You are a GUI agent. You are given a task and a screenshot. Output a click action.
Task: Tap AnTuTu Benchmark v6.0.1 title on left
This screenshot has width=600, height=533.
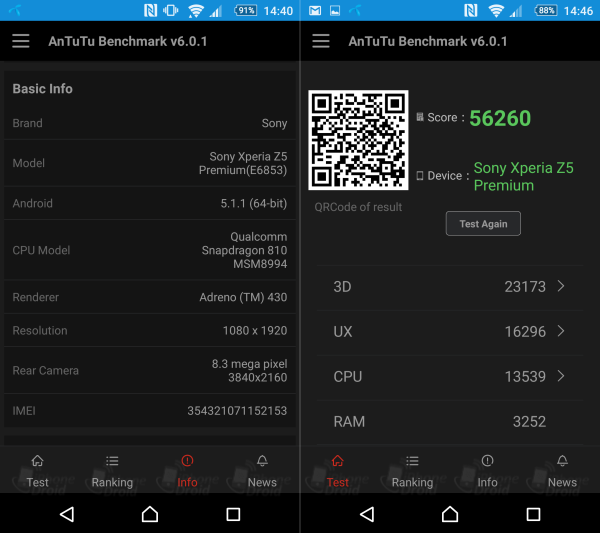[128, 41]
